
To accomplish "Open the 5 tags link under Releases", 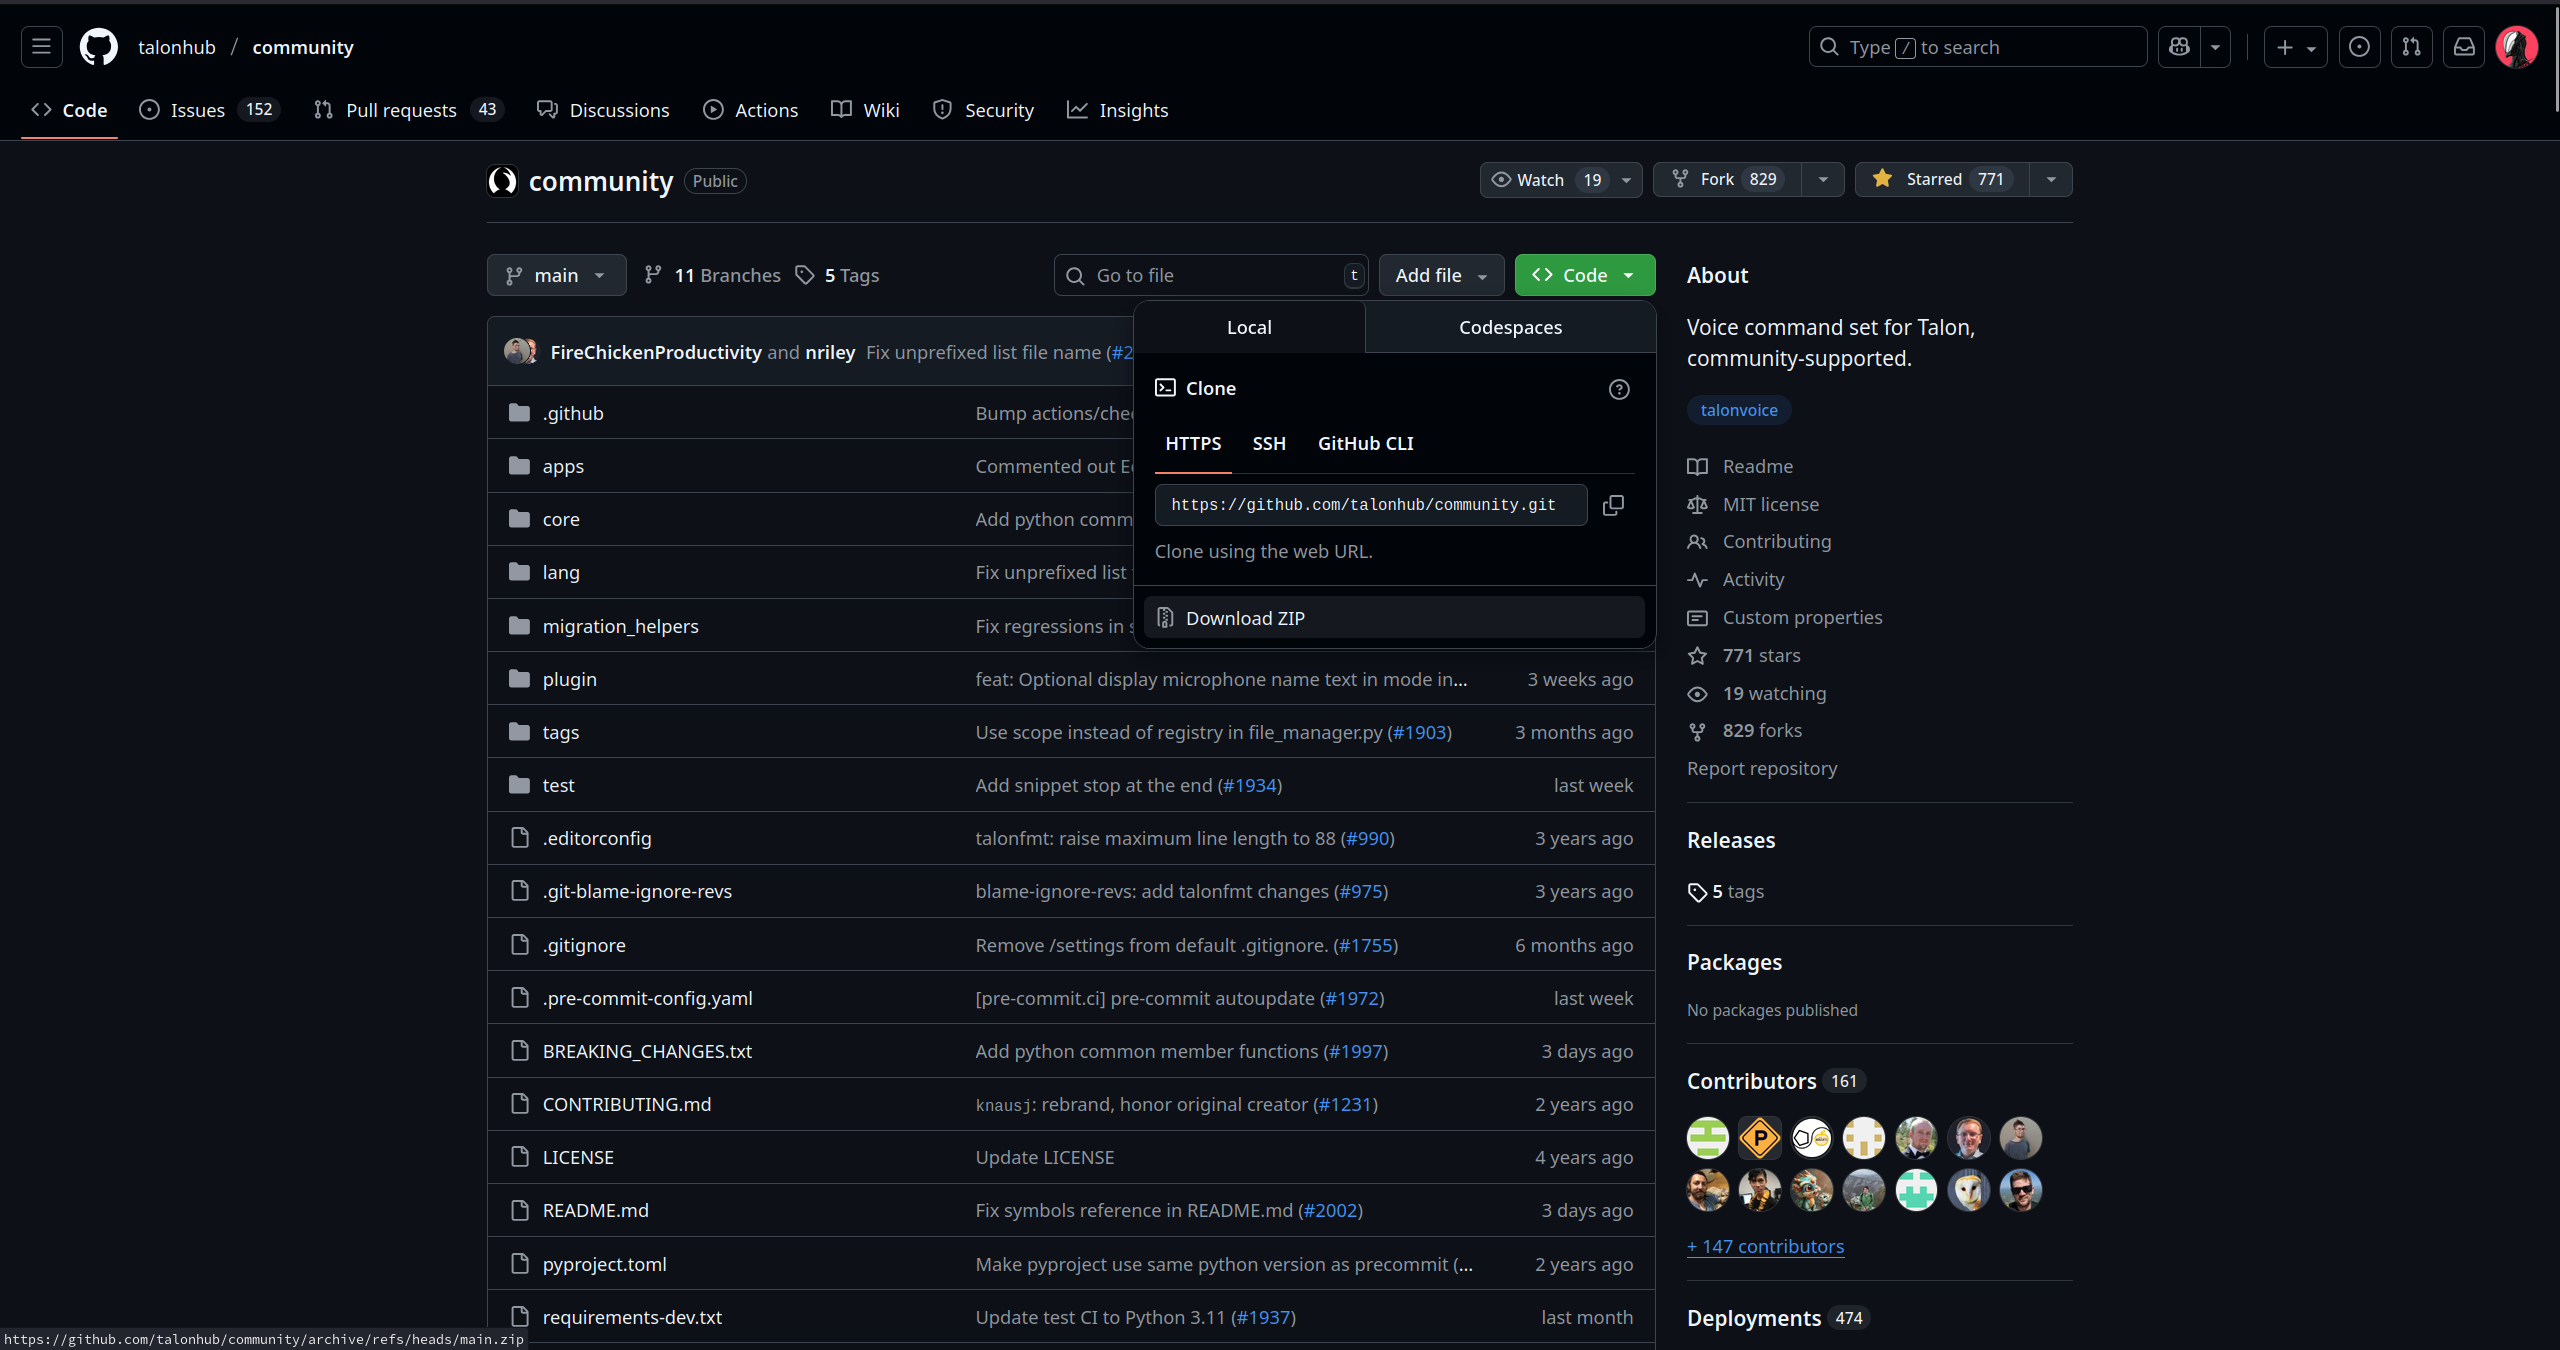I will click(1726, 891).
